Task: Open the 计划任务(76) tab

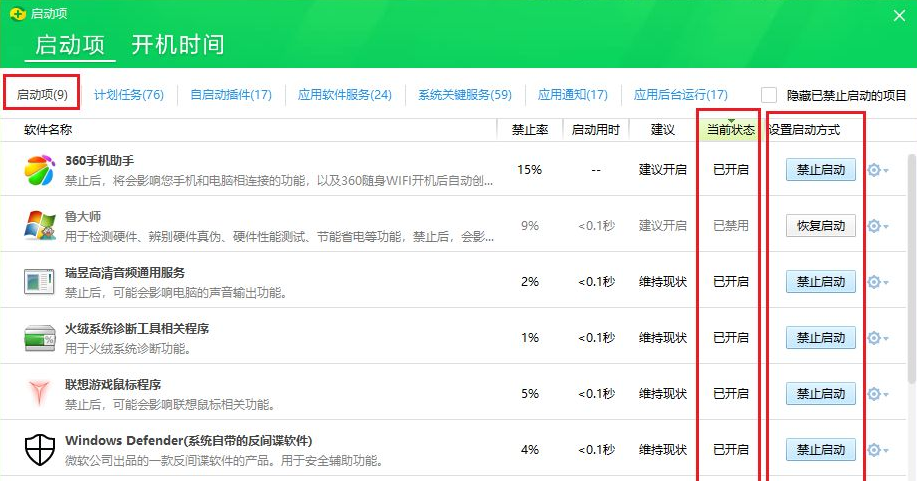Action: 128,95
